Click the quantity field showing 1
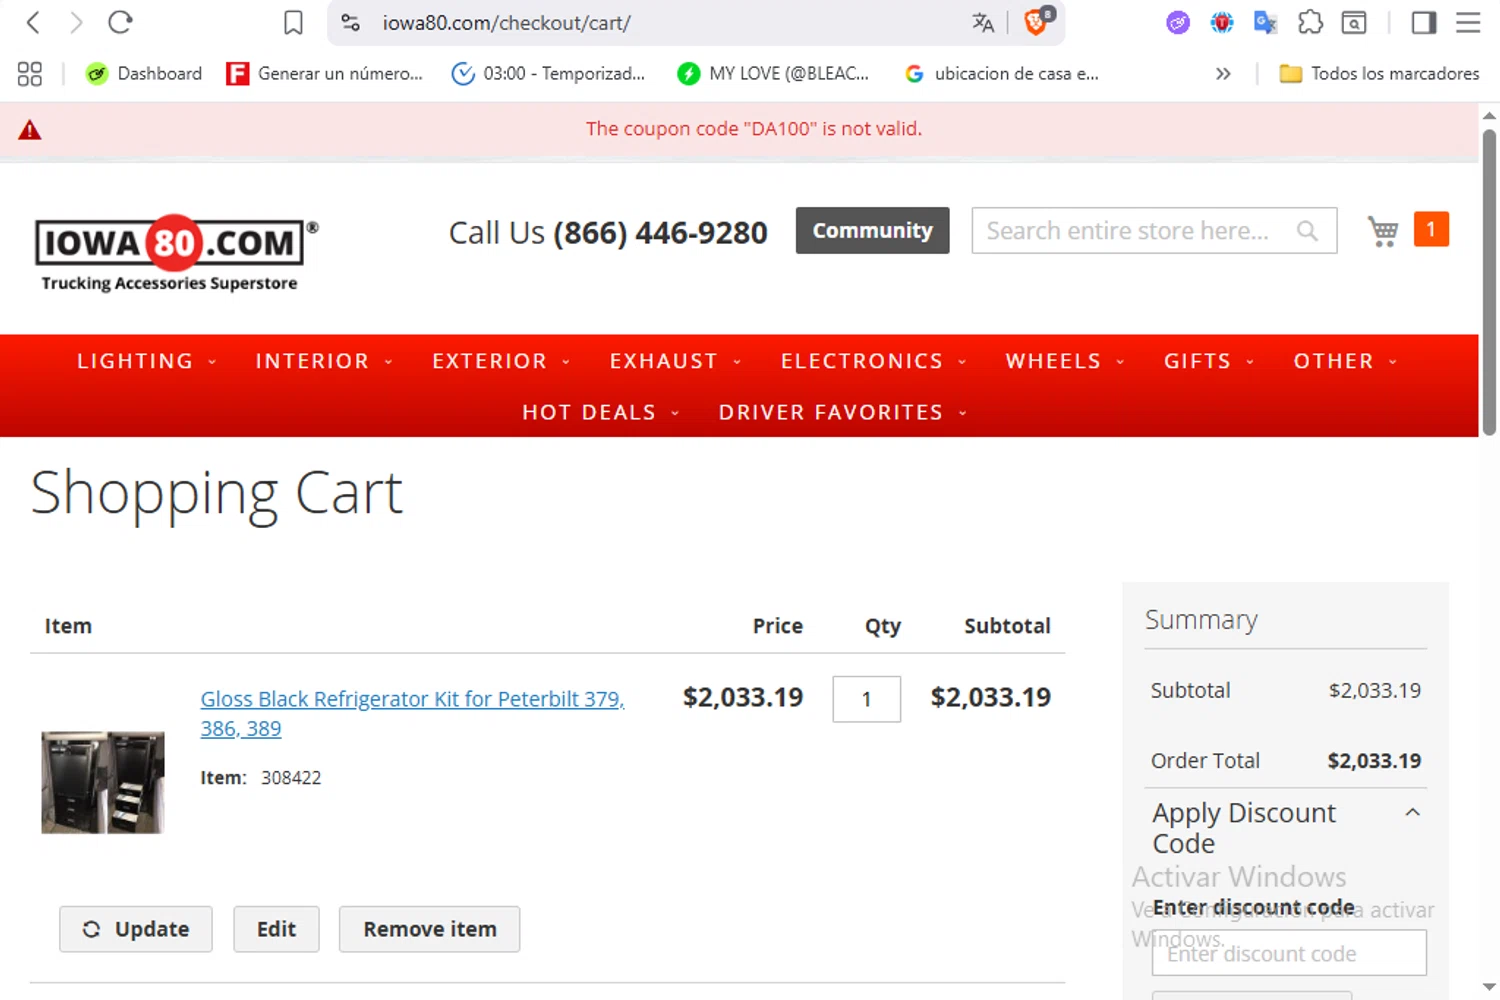 coord(867,699)
